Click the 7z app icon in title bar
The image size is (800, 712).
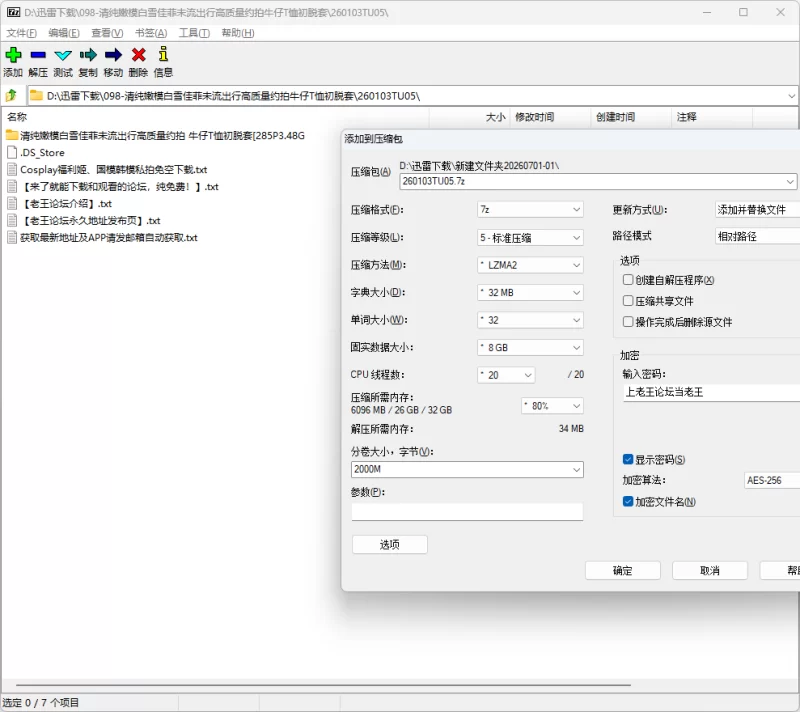(x=13, y=12)
